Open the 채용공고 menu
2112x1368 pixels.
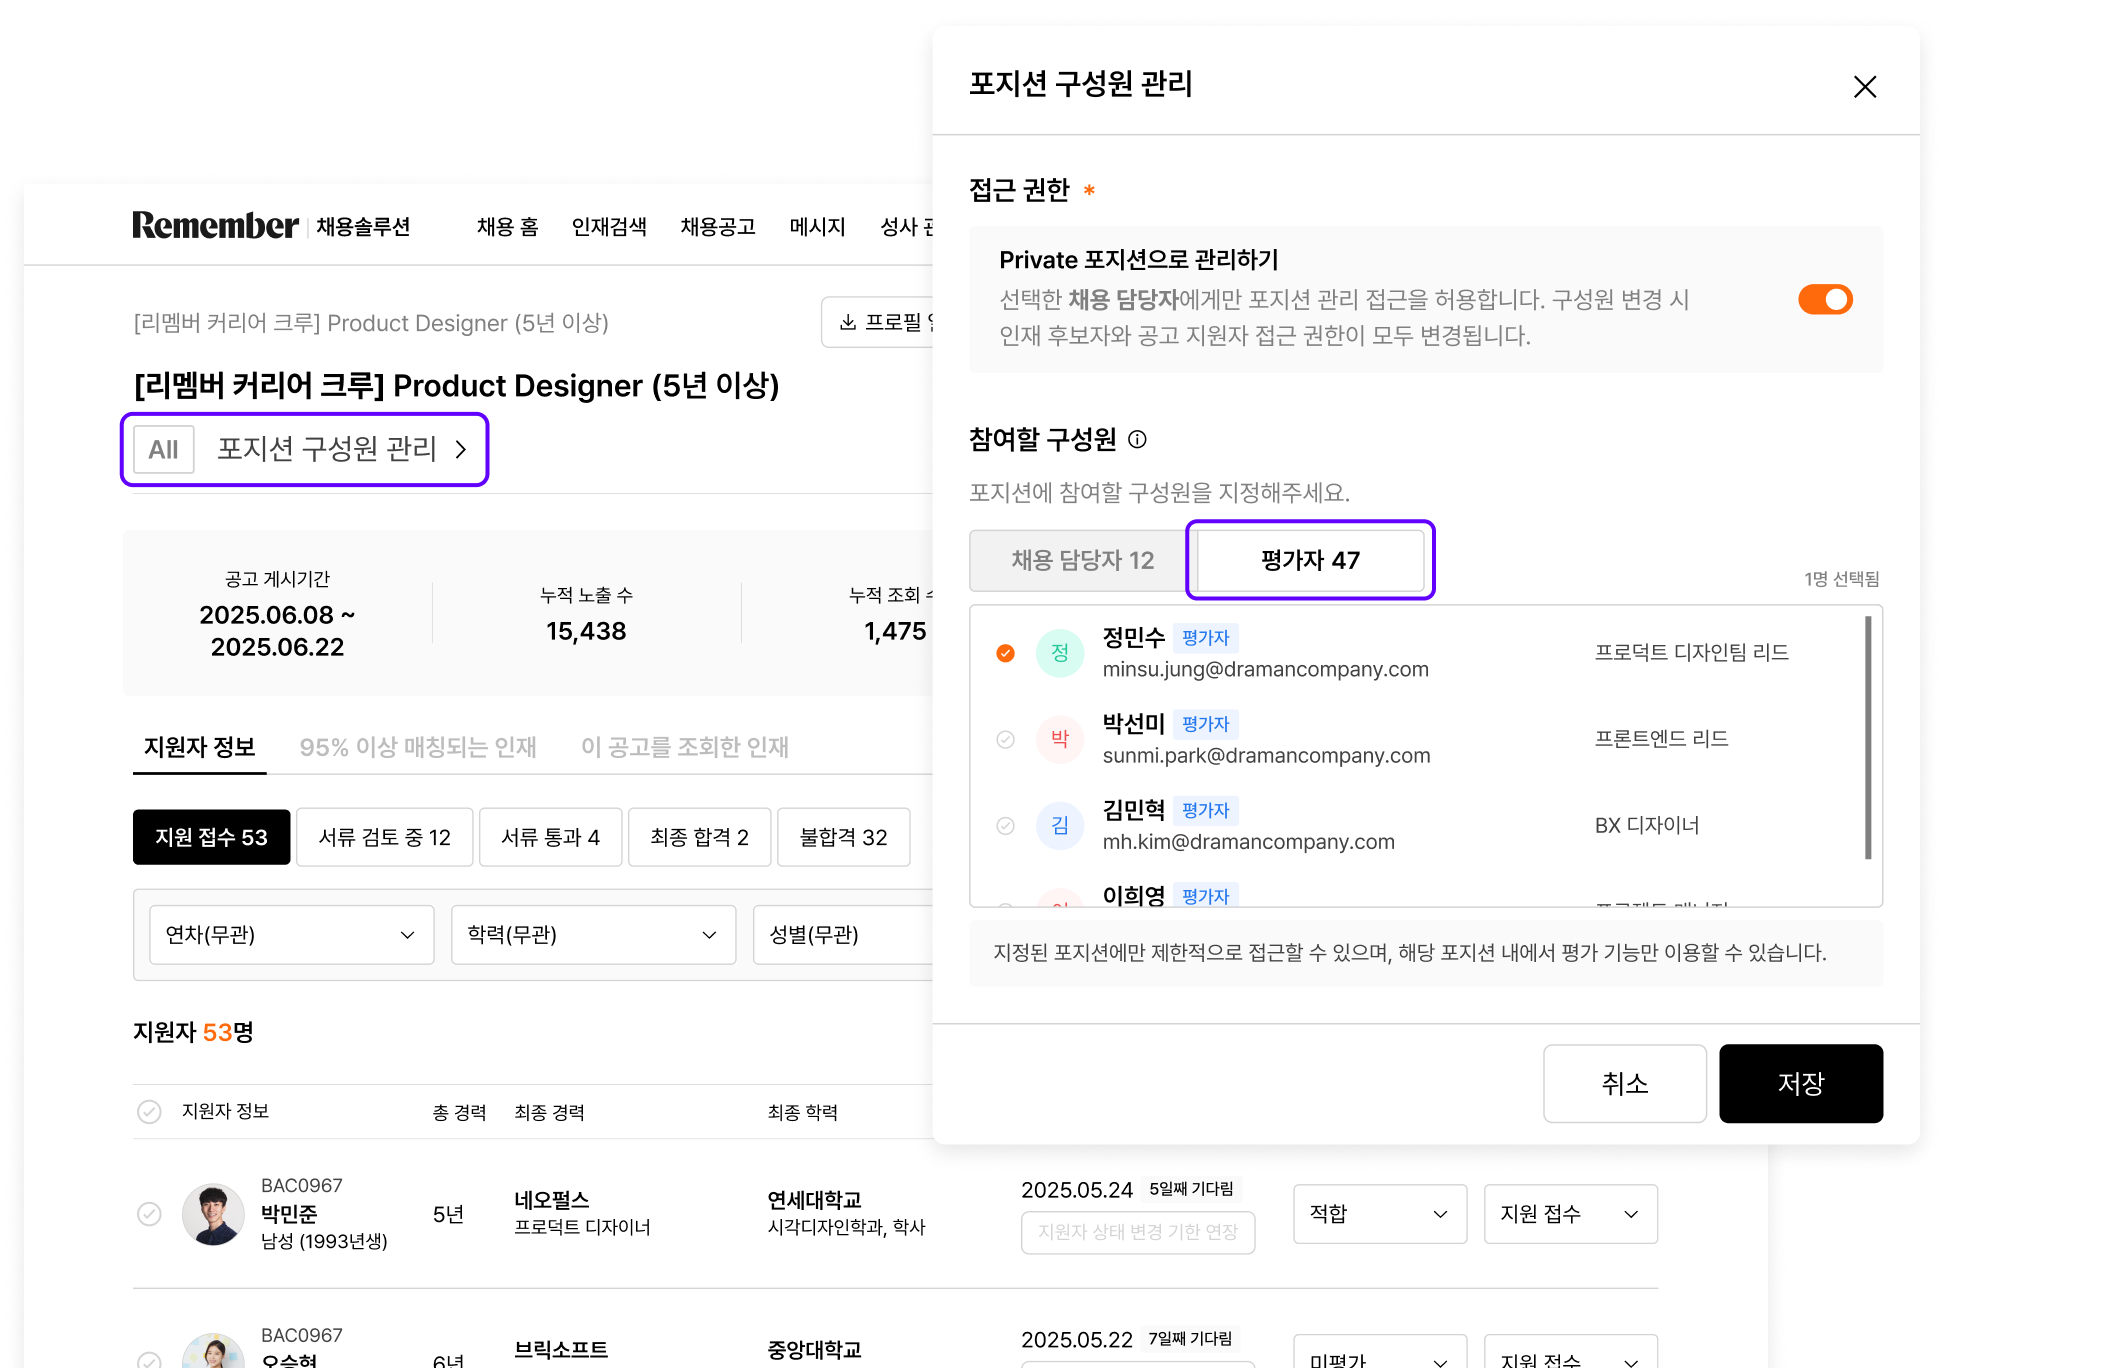point(718,227)
